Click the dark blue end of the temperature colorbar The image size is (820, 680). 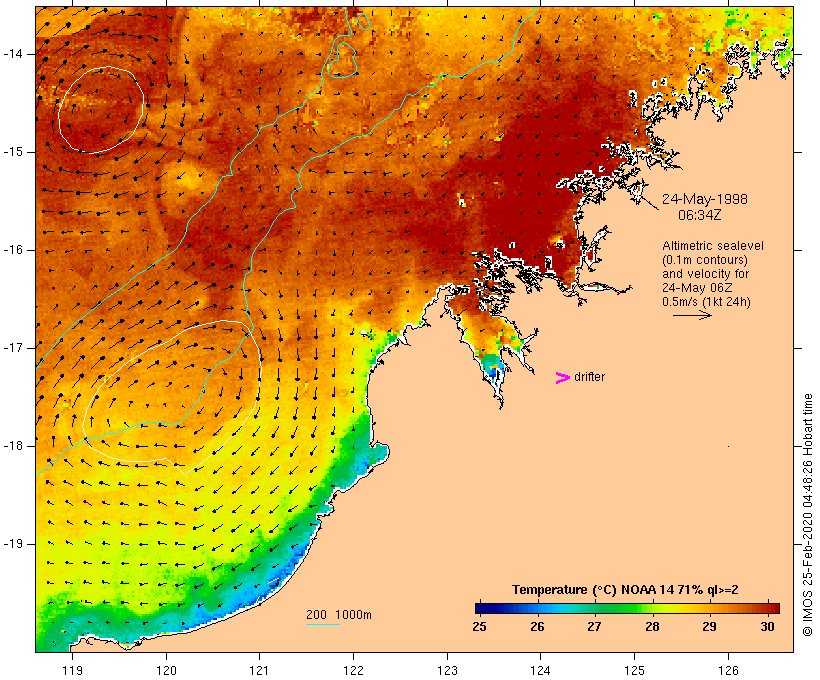(x=486, y=608)
